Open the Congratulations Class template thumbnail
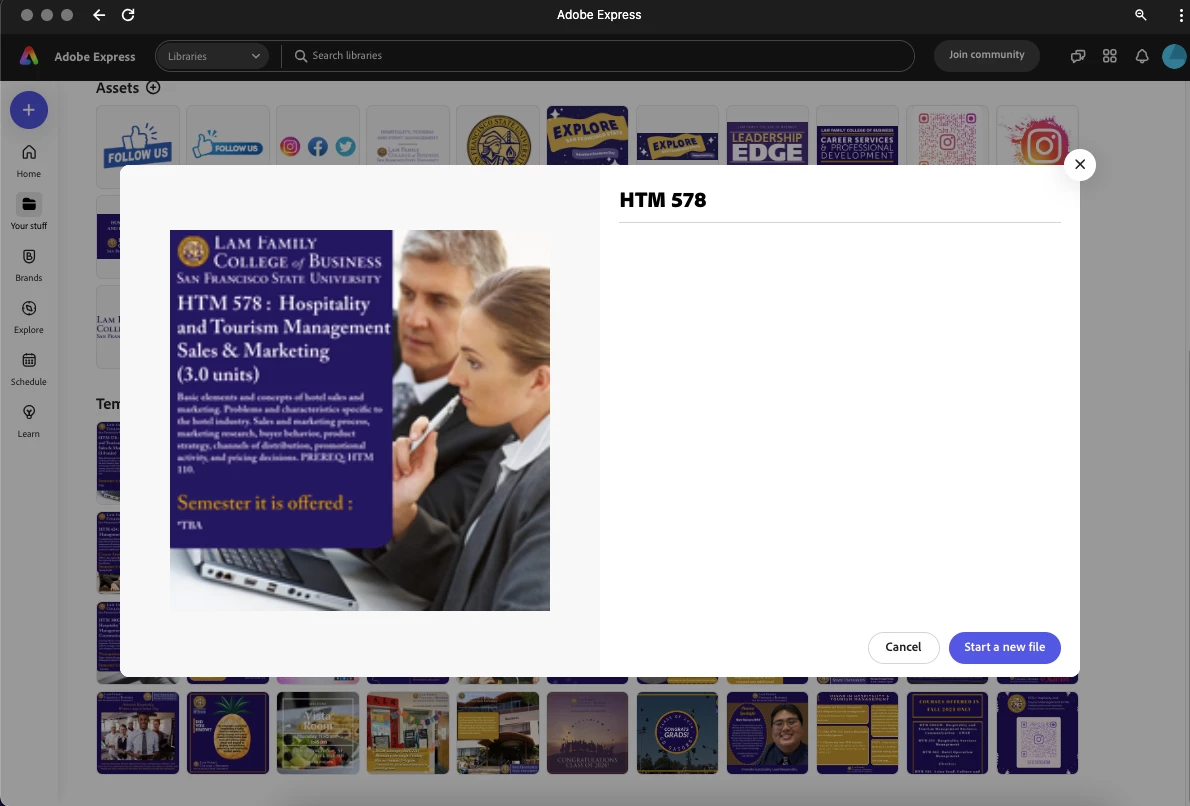 [x=587, y=732]
